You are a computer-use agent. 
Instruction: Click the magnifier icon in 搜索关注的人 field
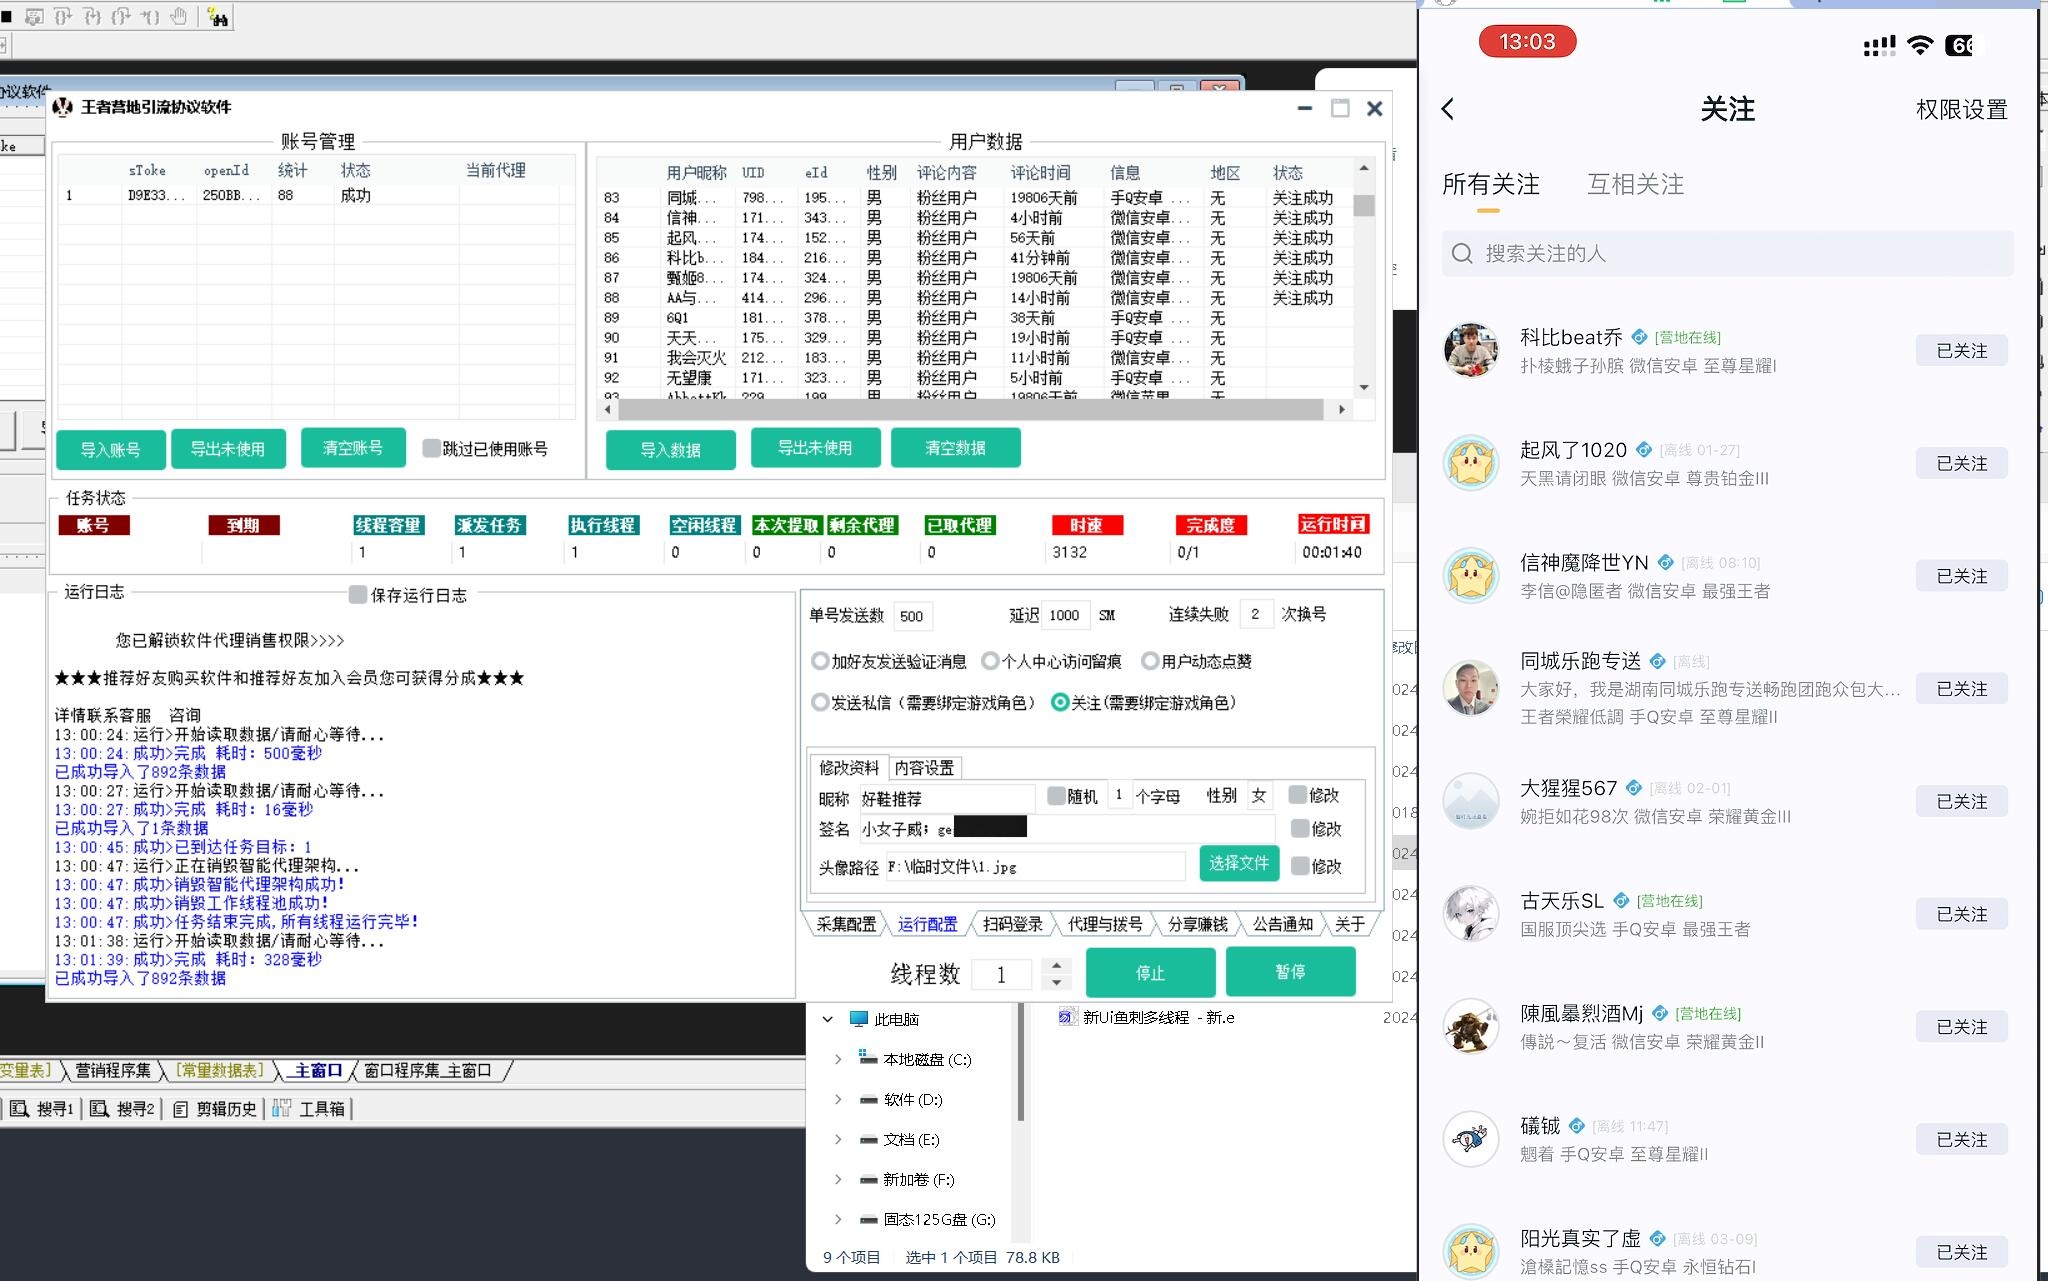[x=1463, y=253]
